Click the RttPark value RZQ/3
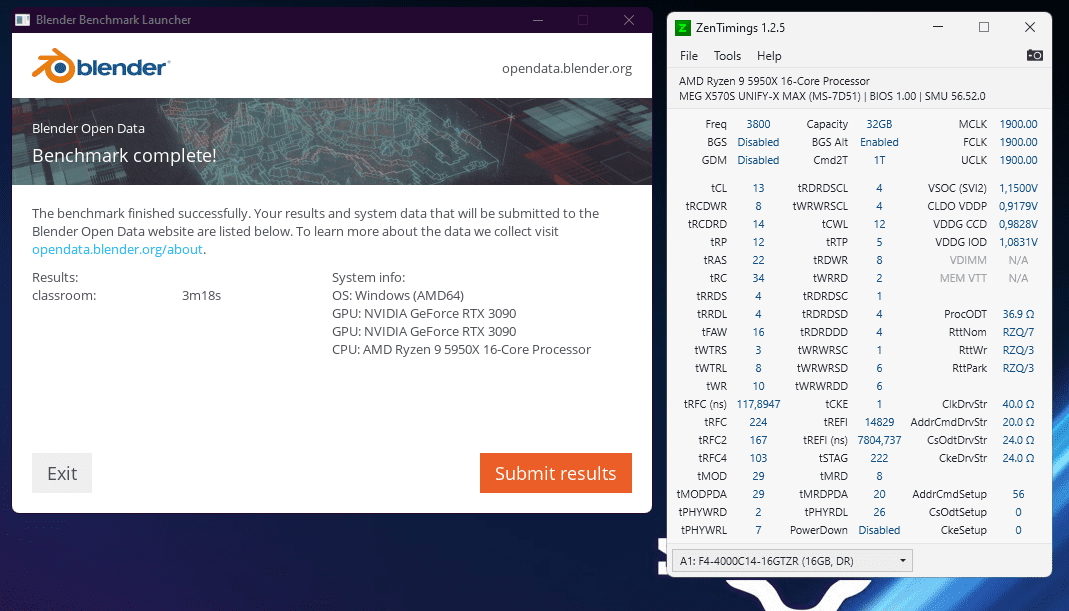 pos(1019,368)
